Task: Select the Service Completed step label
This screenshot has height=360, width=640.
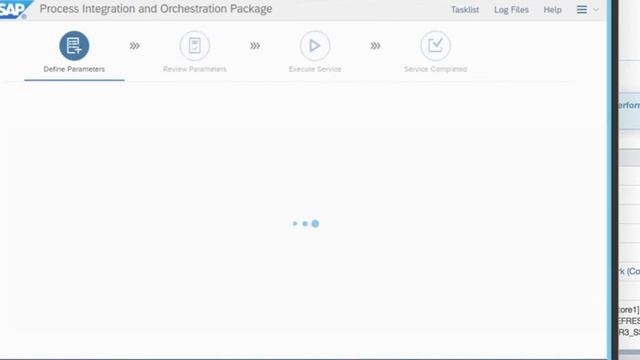Action: coord(436,69)
